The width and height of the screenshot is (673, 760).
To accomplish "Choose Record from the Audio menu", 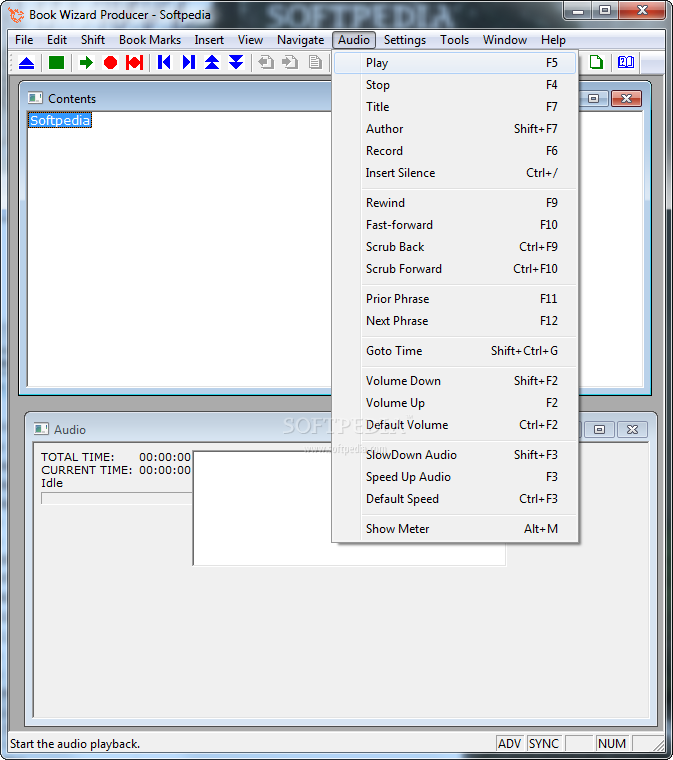I will pos(455,151).
